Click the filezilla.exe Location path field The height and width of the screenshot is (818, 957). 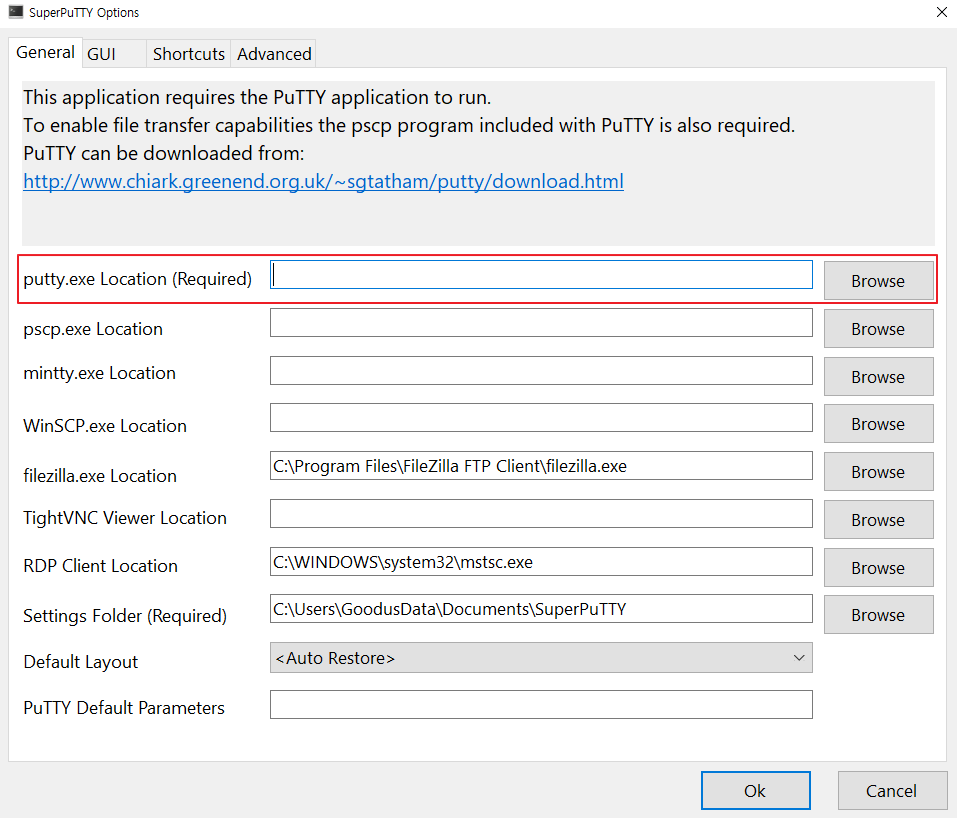click(x=541, y=466)
